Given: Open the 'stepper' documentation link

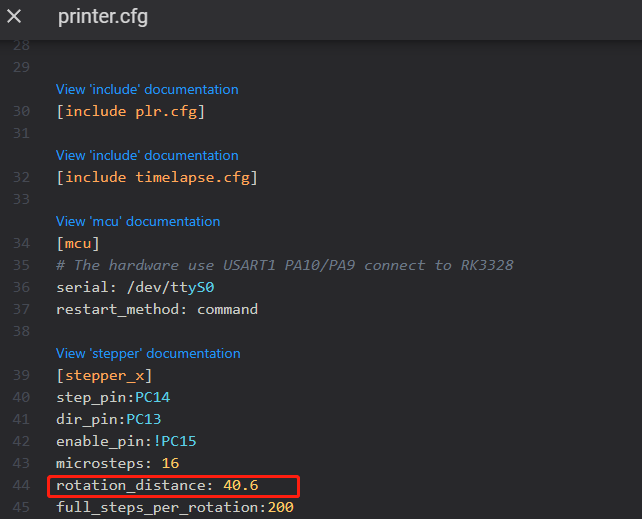Looking at the screenshot, I should click(x=148, y=353).
